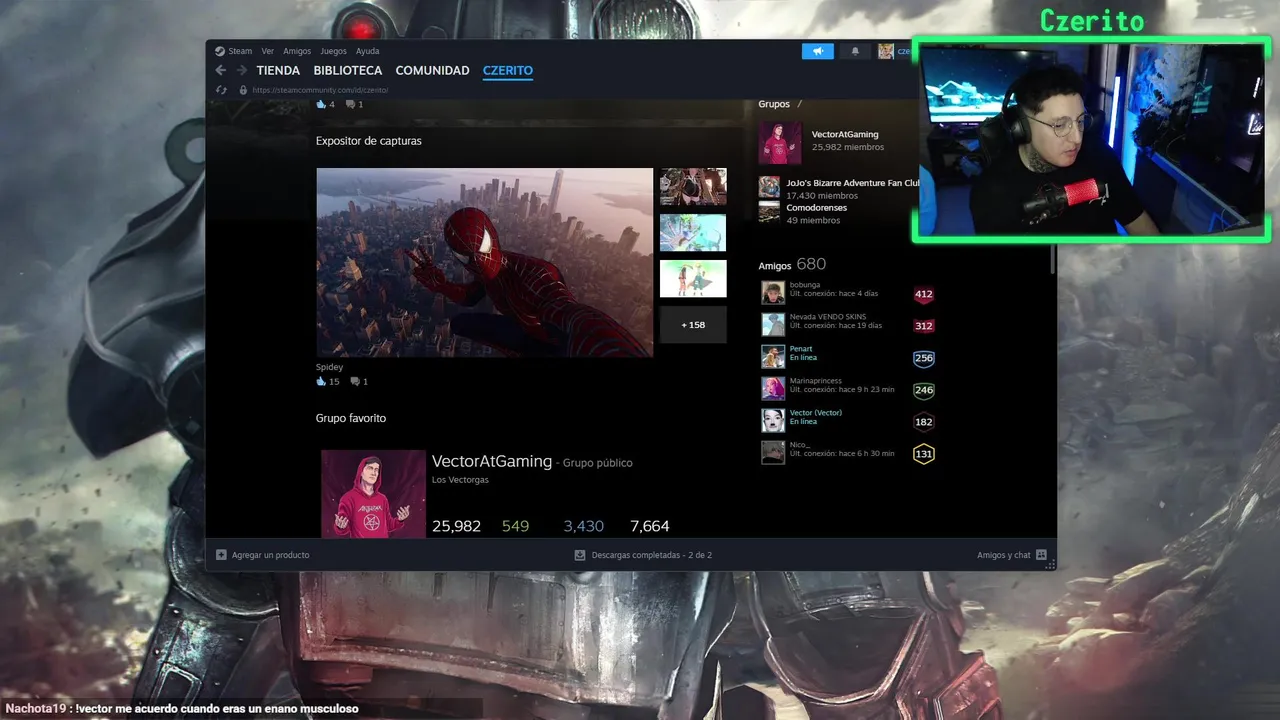The image size is (1280, 720).
Task: Switch to TIENDA tab
Action: (x=278, y=70)
